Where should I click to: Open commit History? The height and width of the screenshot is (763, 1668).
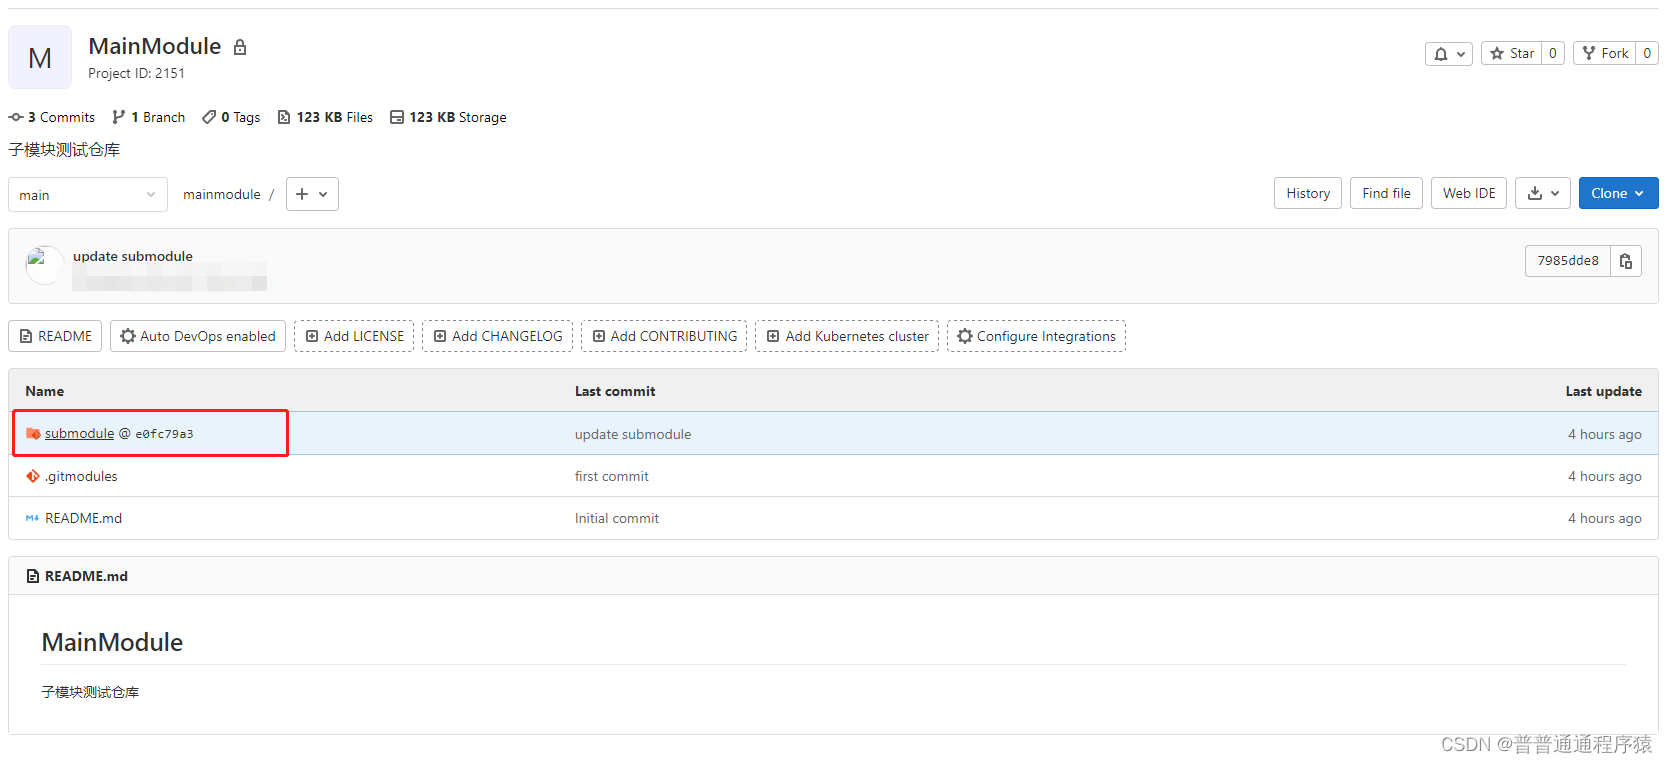pos(1308,193)
